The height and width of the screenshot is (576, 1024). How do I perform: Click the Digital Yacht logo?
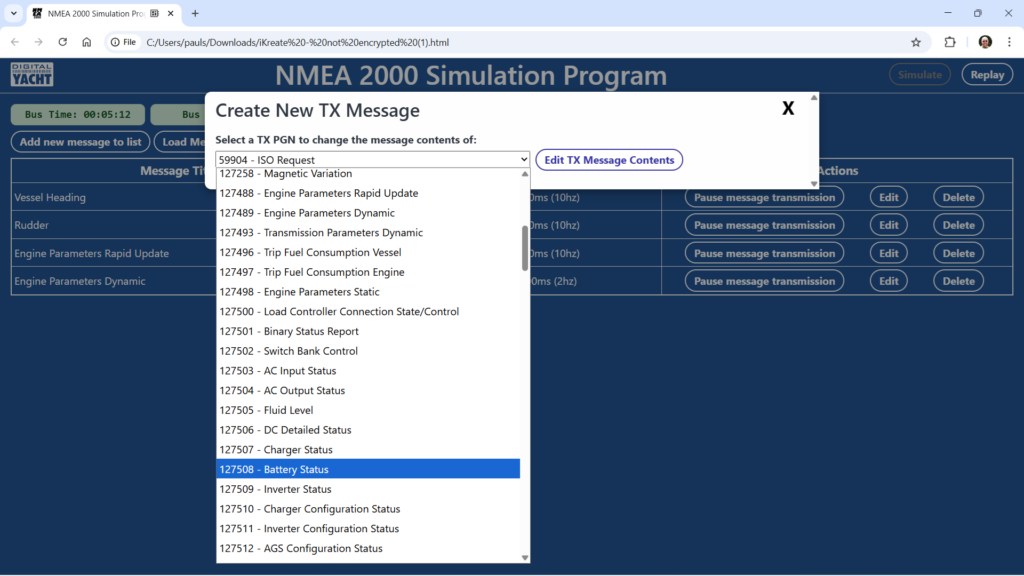pos(32,75)
